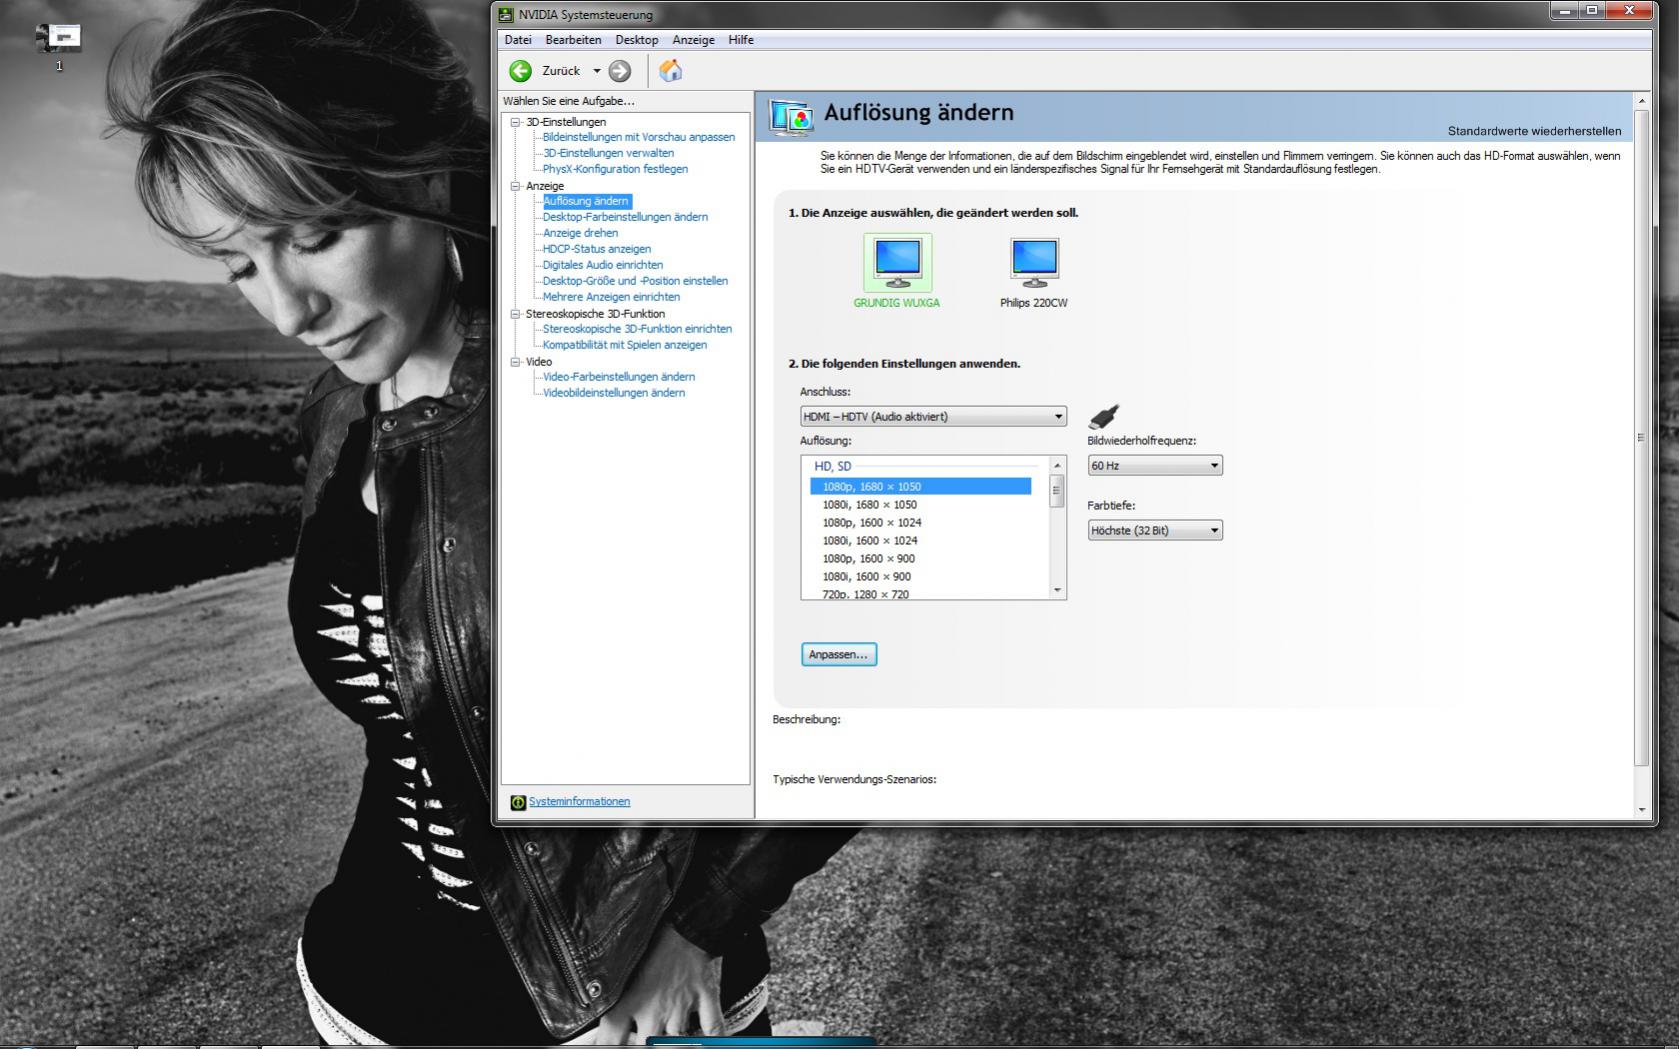The height and width of the screenshot is (1049, 1679).
Task: Collapse the Stereoskopische 3D-Funktion tree node
Action: pos(516,314)
